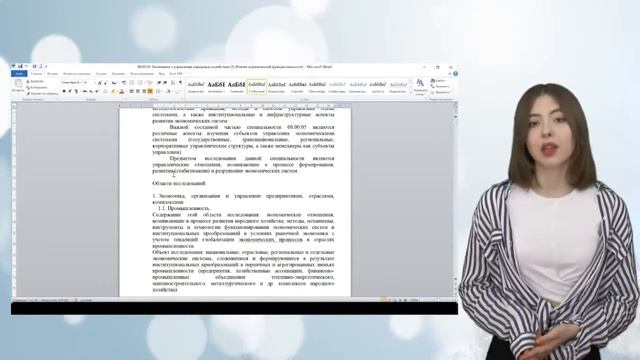Show or hide paragraph marks (¶)

point(180,83)
